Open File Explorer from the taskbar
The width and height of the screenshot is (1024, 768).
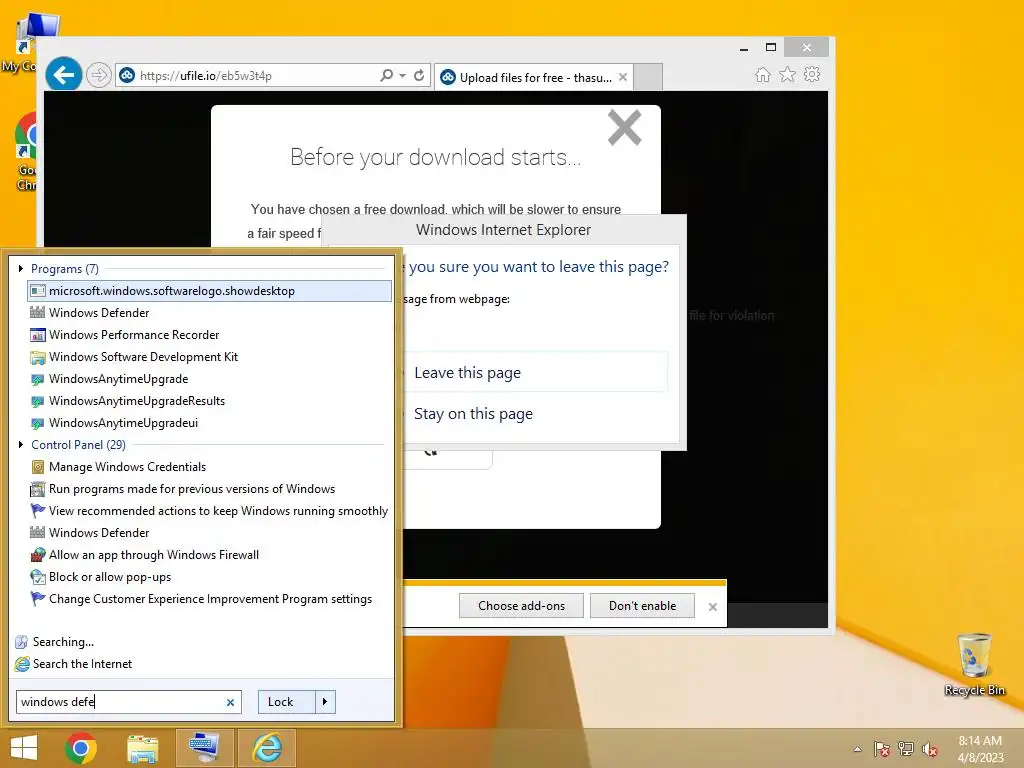click(142, 748)
